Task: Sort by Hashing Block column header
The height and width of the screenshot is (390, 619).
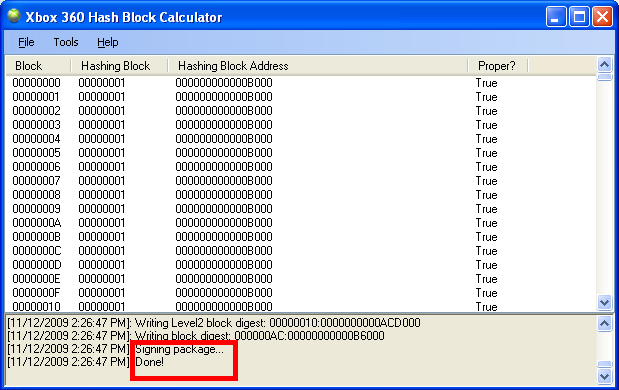Action: [119, 66]
